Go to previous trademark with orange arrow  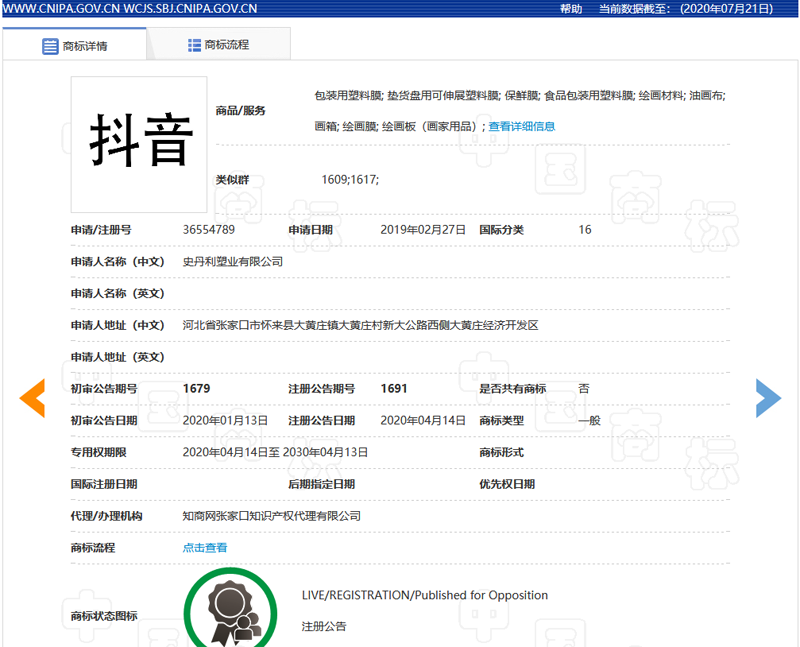(x=33, y=398)
